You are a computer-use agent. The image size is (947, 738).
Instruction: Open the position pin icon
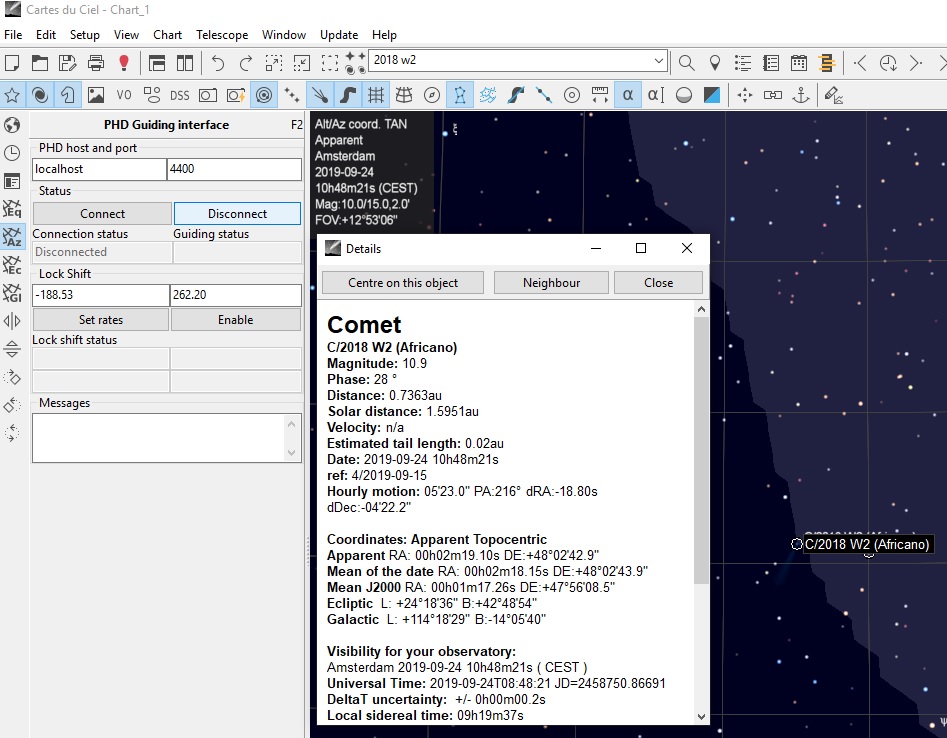714,63
